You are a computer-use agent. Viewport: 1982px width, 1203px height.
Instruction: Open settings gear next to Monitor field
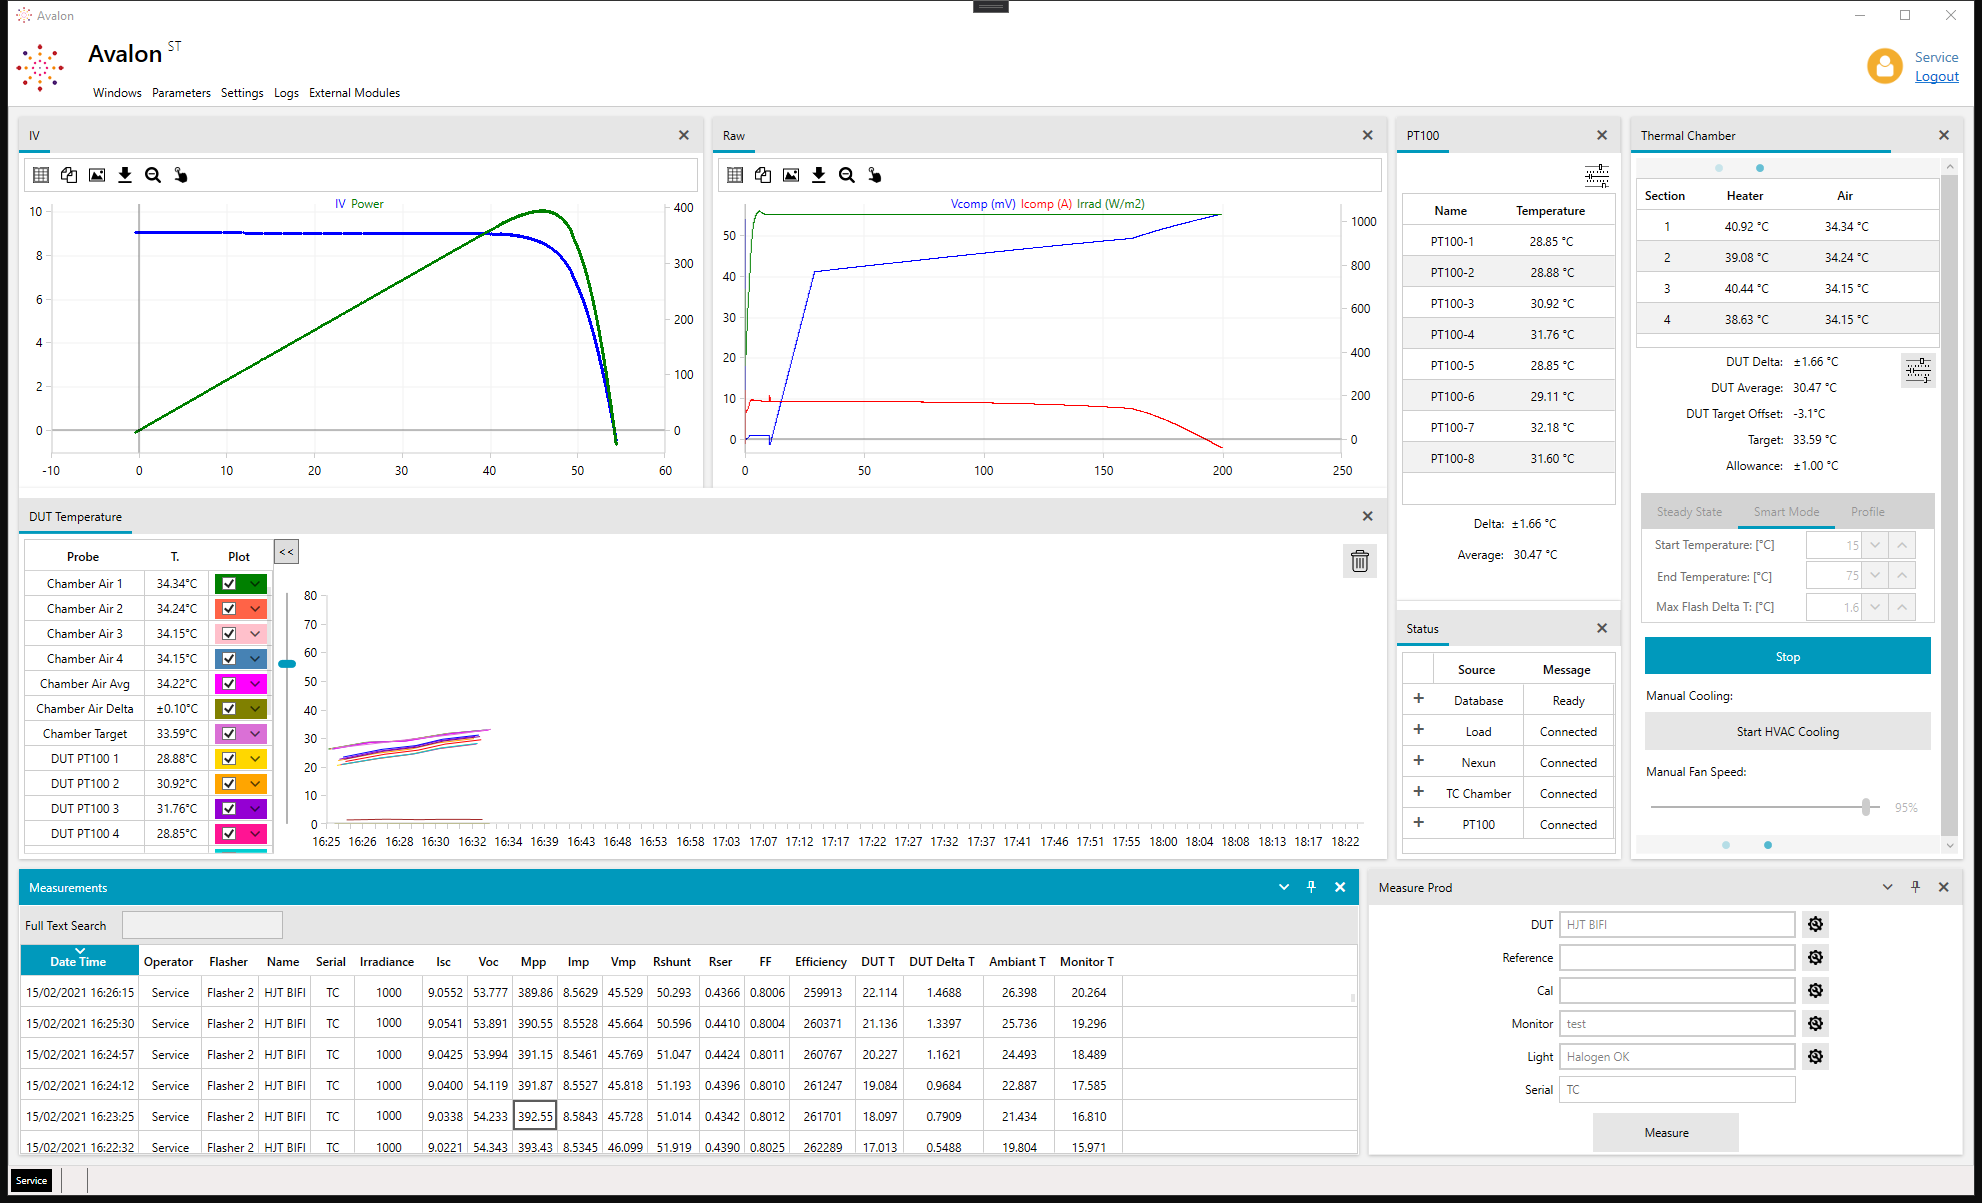coord(1816,1024)
